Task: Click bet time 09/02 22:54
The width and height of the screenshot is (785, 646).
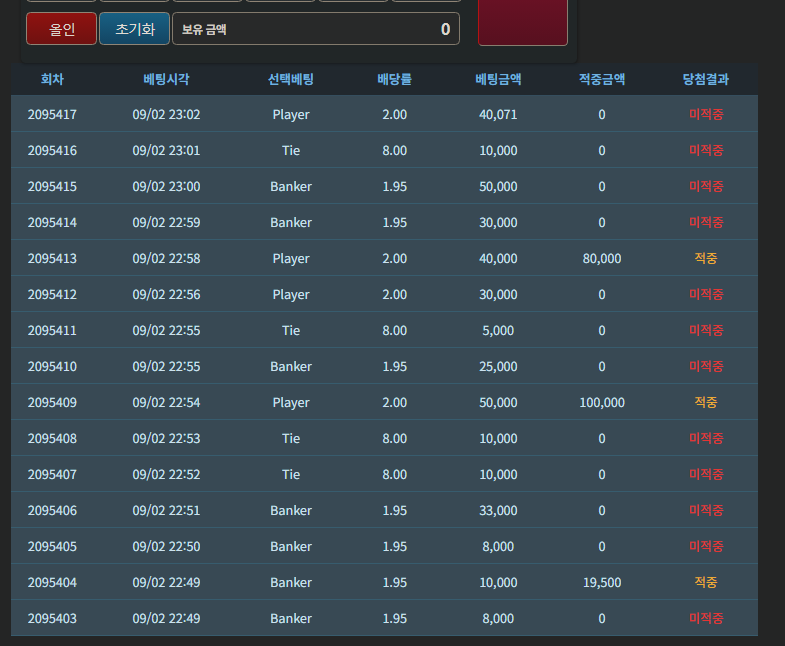Action: pos(166,403)
